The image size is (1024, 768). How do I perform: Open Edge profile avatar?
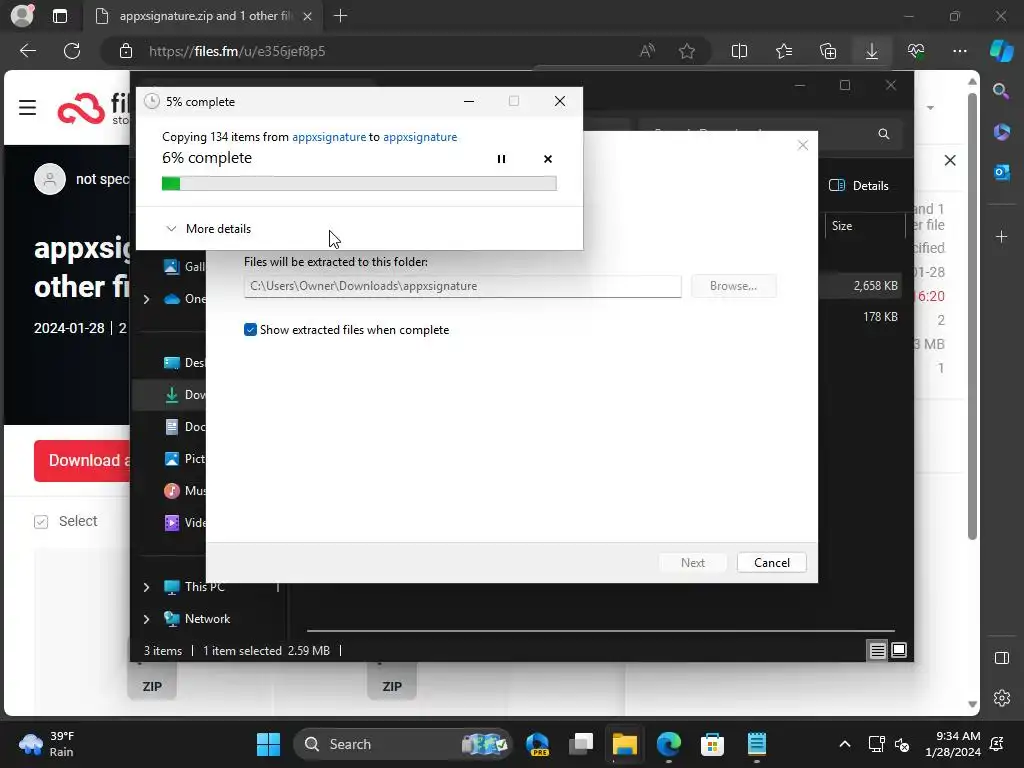click(22, 16)
